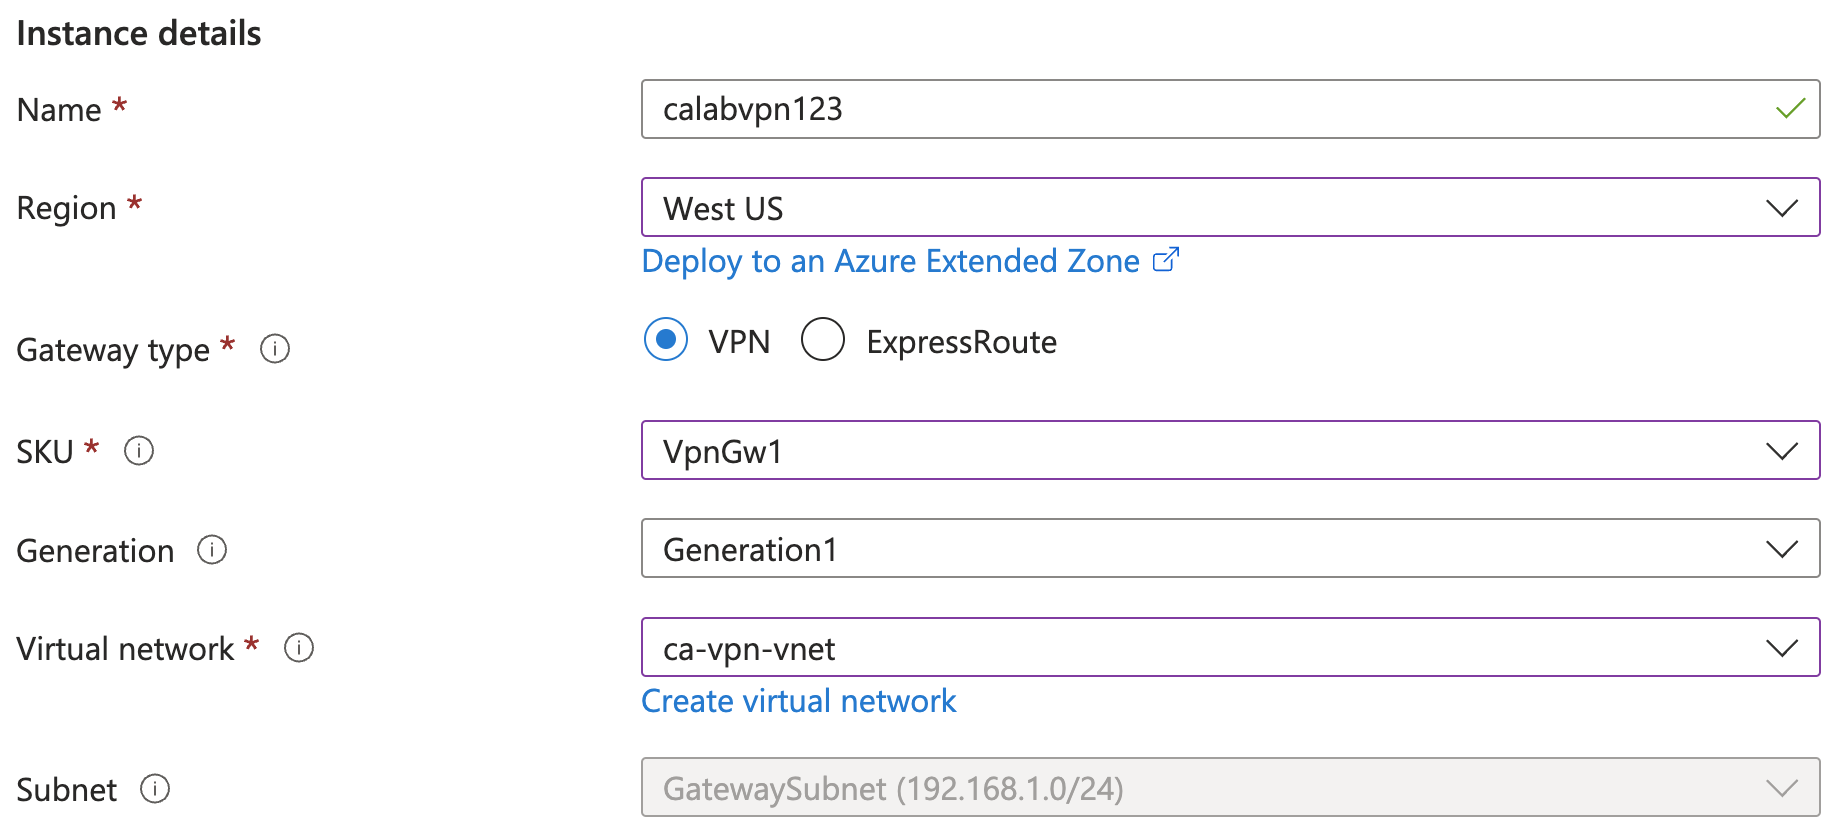Click green validation checkmark in Name field
Screen dimensions: 1840x834
pyautogui.click(x=1789, y=109)
